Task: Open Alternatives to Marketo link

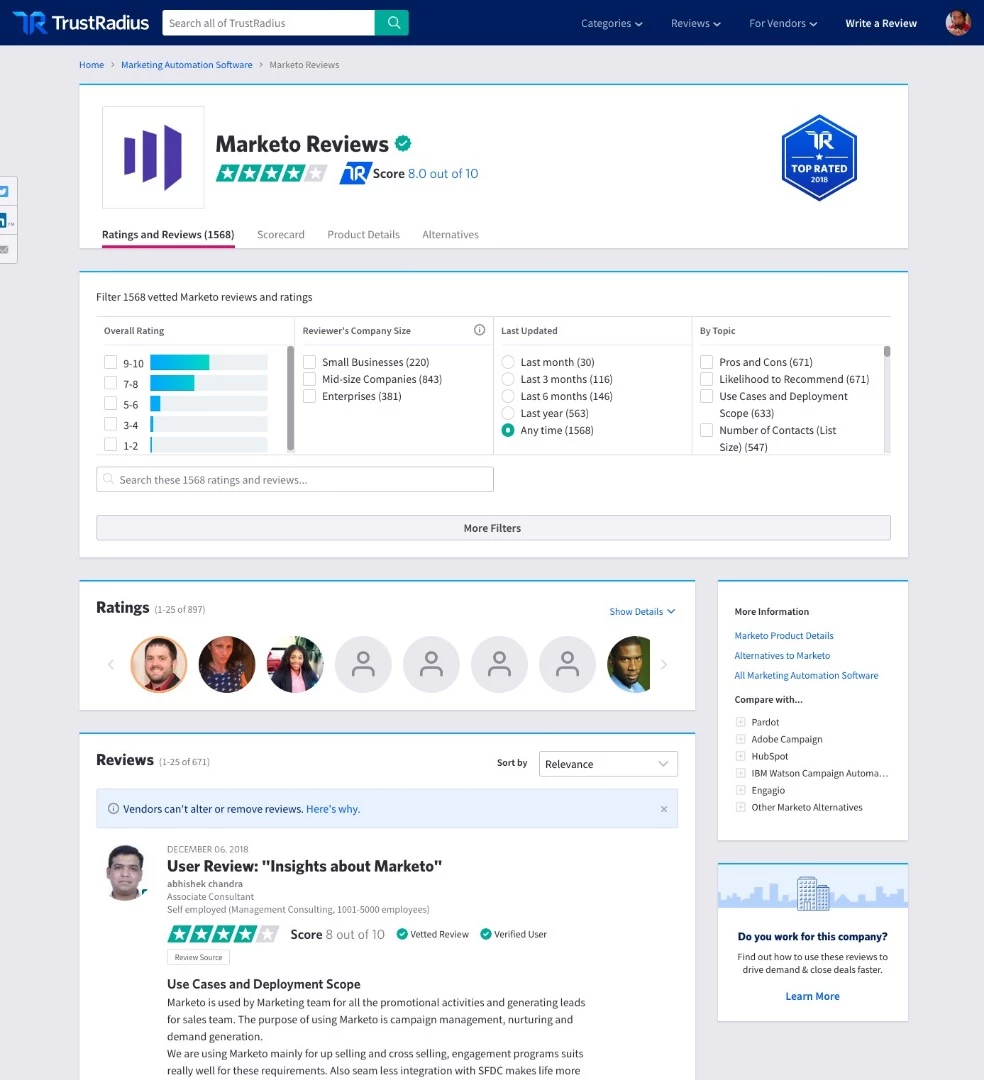Action: [x=782, y=656]
